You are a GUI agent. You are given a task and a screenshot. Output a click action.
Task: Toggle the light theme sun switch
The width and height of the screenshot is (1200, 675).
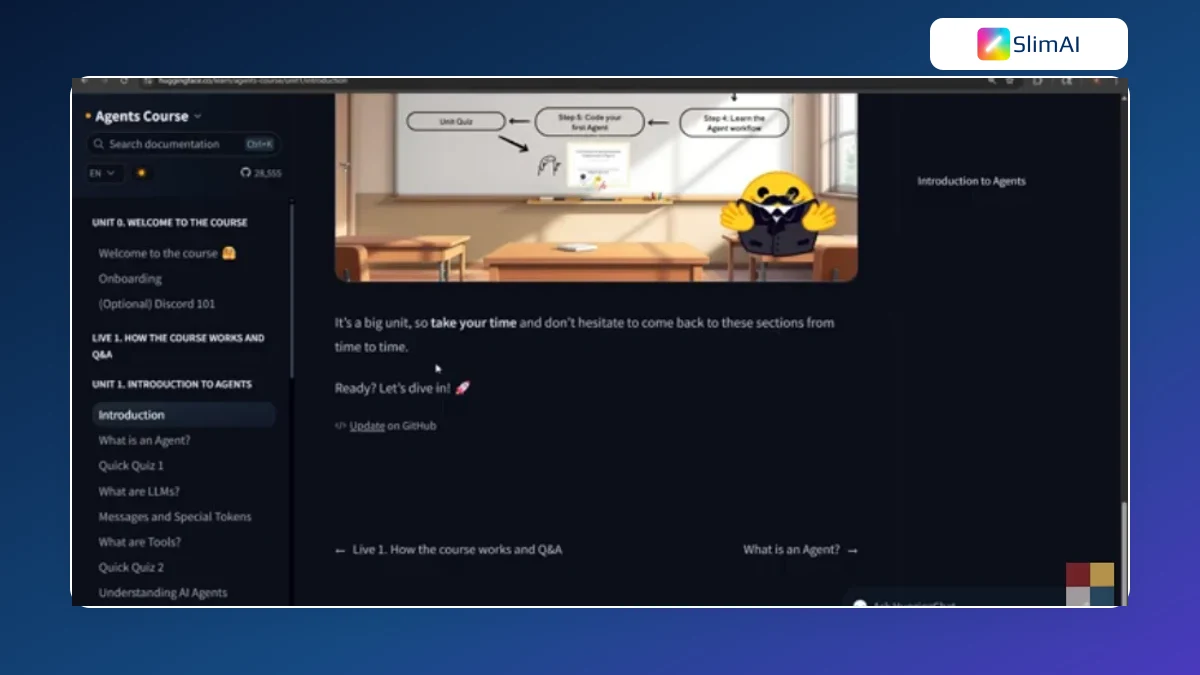(x=142, y=173)
